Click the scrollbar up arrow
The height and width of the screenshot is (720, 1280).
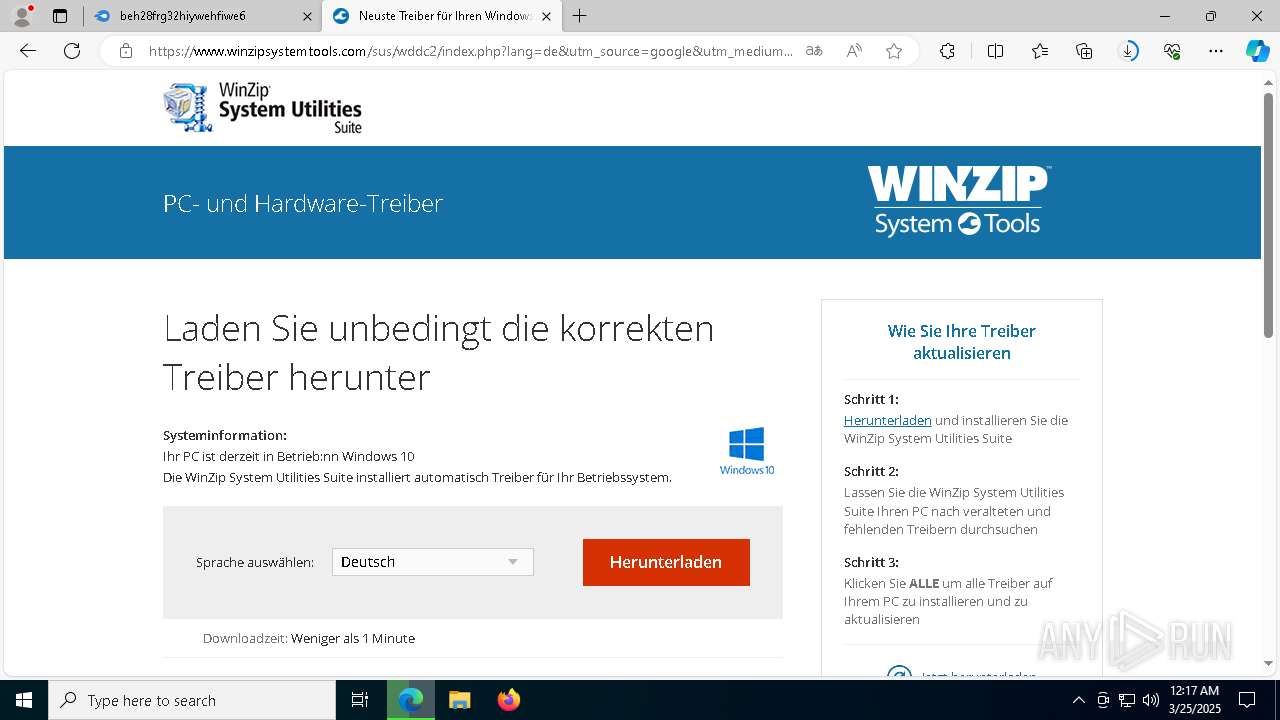pos(1269,83)
